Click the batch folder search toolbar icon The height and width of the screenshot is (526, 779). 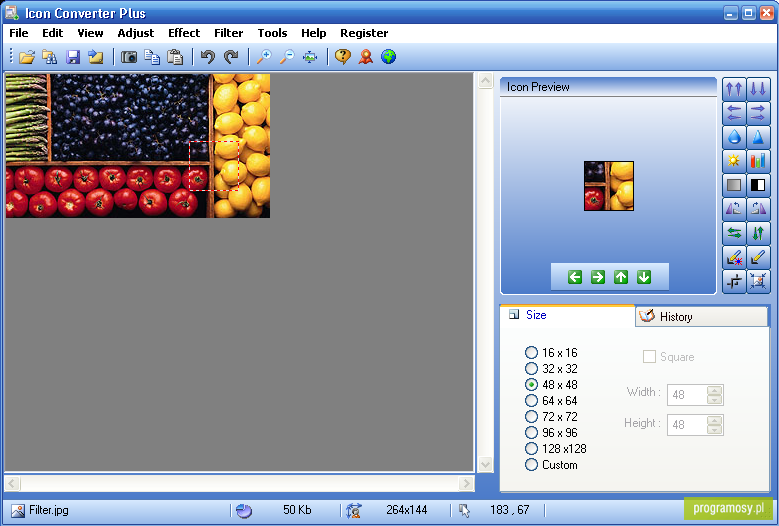pos(49,57)
